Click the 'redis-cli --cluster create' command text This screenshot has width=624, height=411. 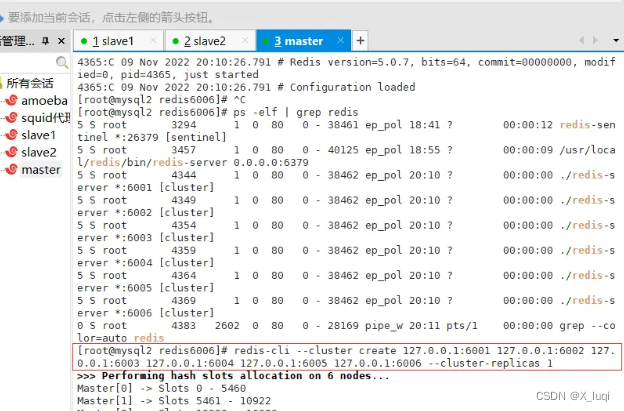315,351
